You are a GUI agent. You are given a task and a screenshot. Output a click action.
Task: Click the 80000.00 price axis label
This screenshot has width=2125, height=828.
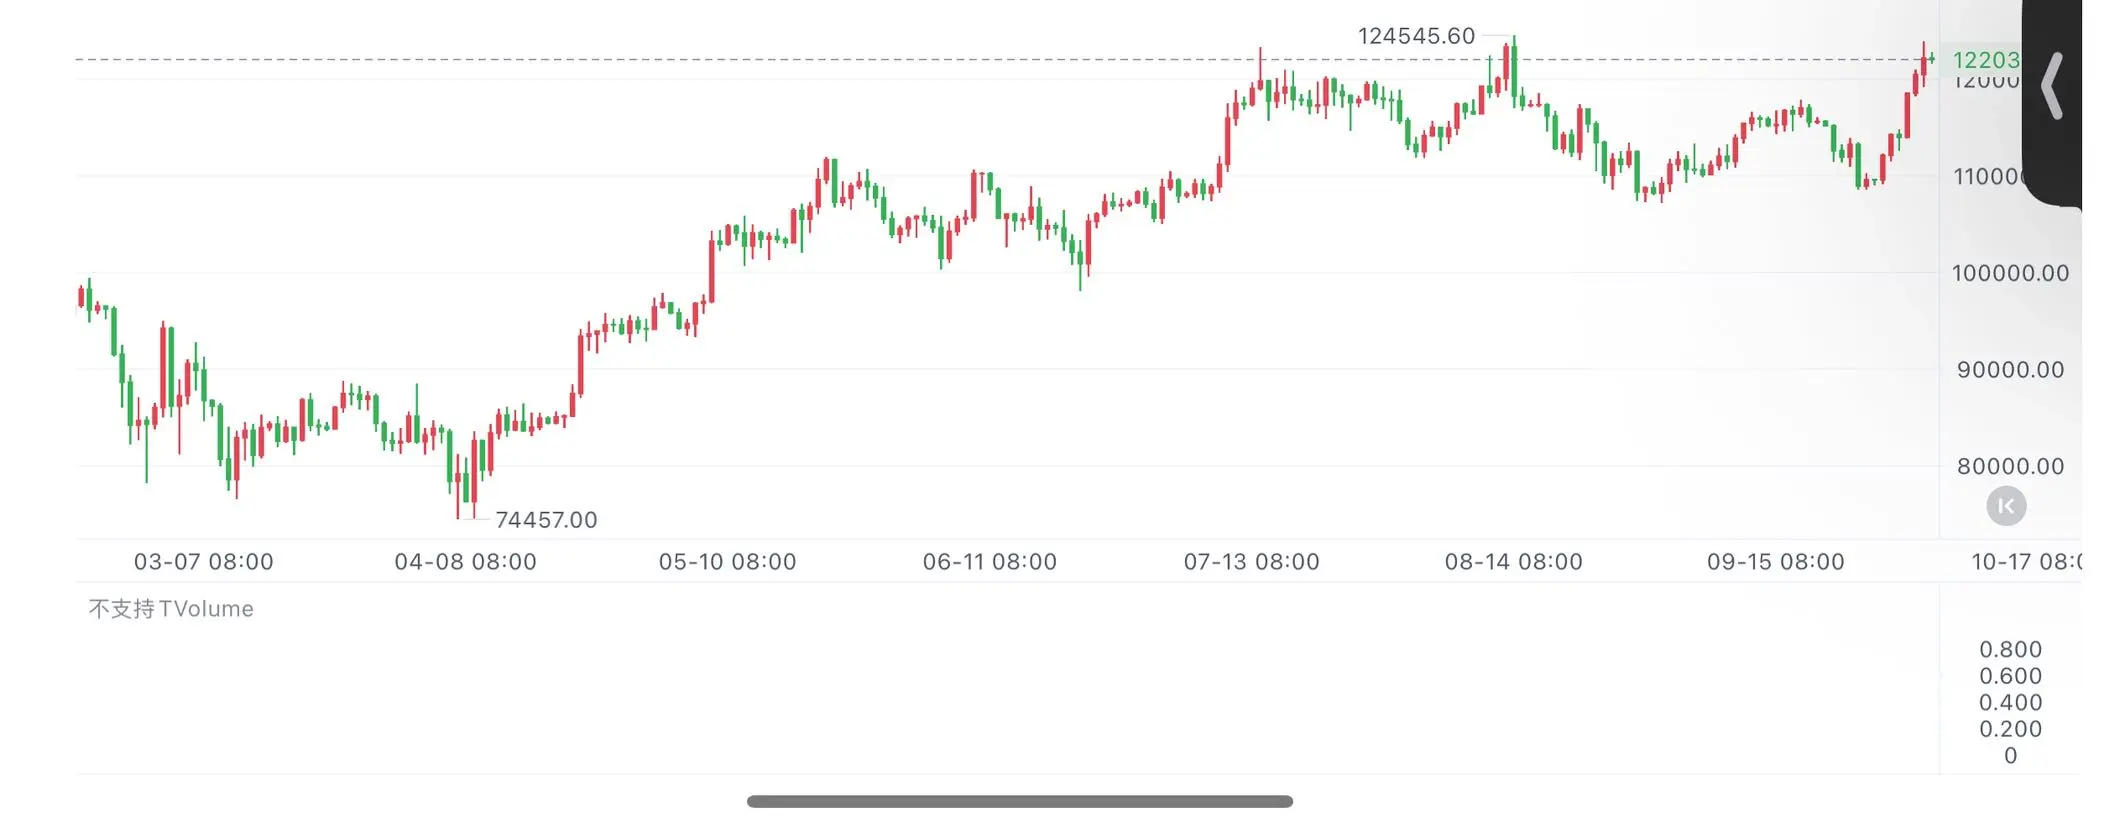[2010, 466]
